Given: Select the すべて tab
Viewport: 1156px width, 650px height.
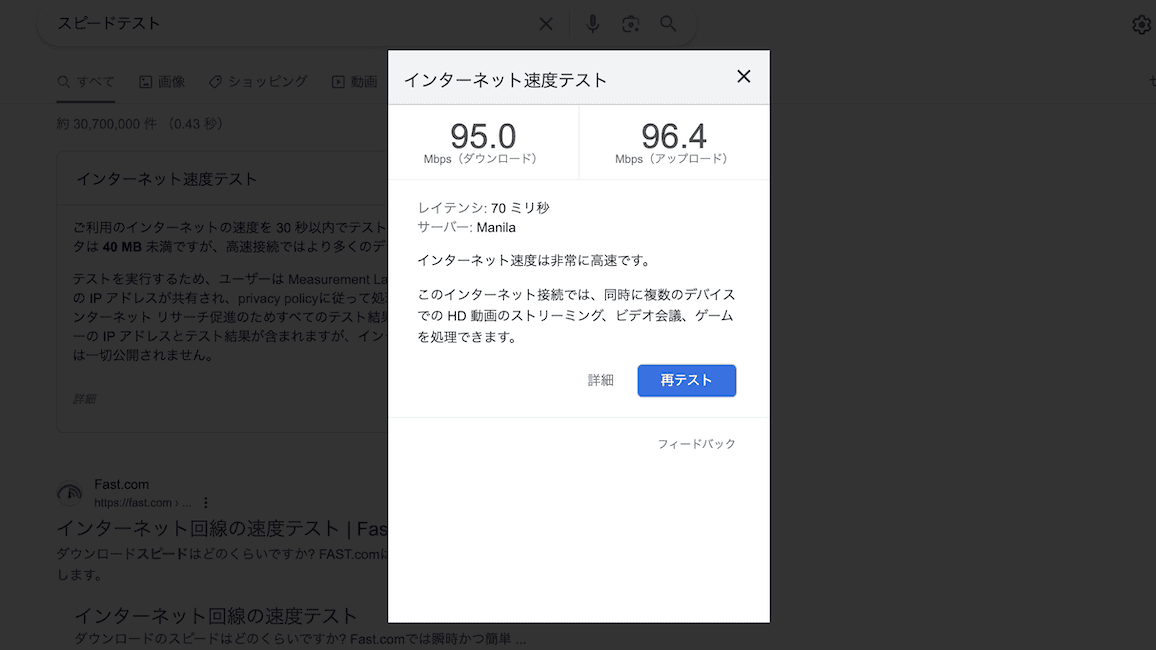Looking at the screenshot, I should coord(86,82).
